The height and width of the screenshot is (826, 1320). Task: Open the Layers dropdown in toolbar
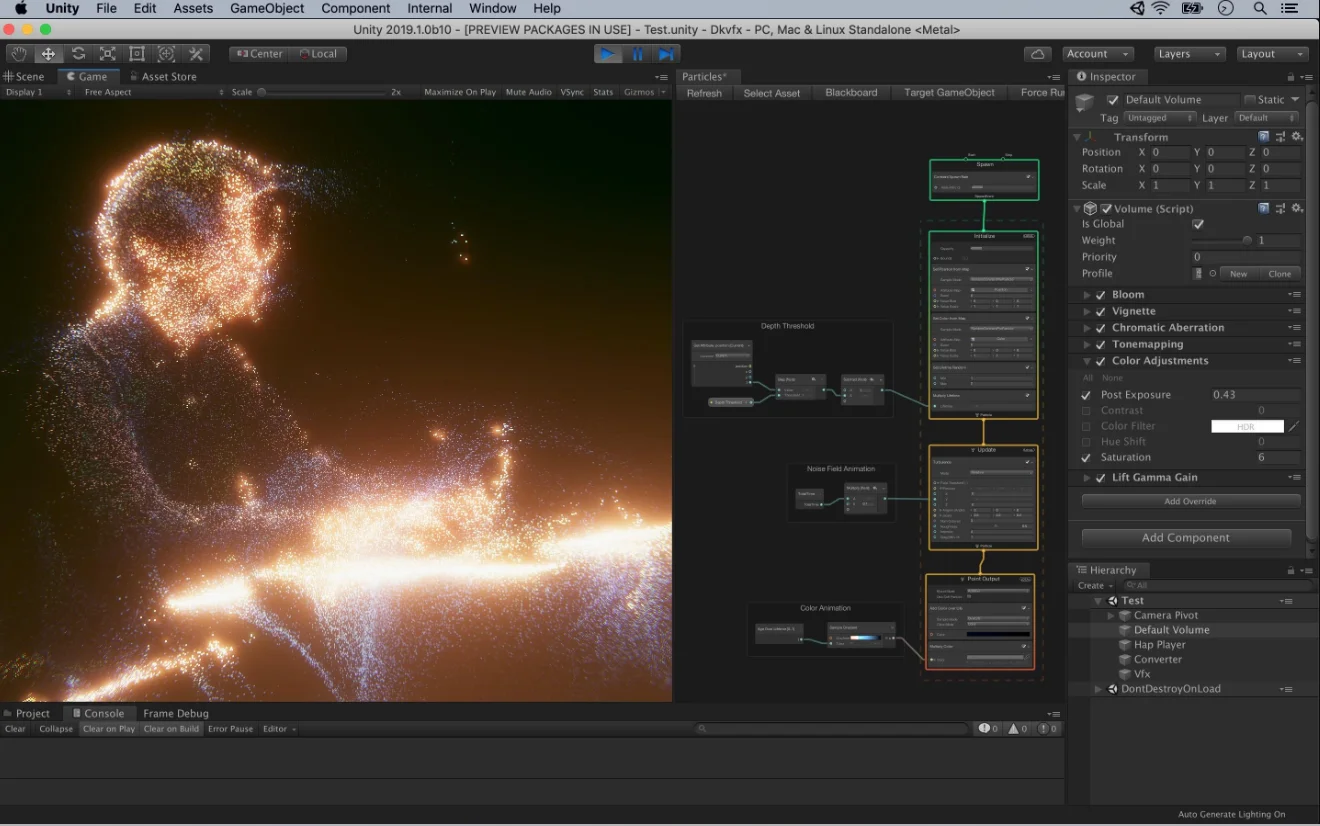pyautogui.click(x=1189, y=54)
